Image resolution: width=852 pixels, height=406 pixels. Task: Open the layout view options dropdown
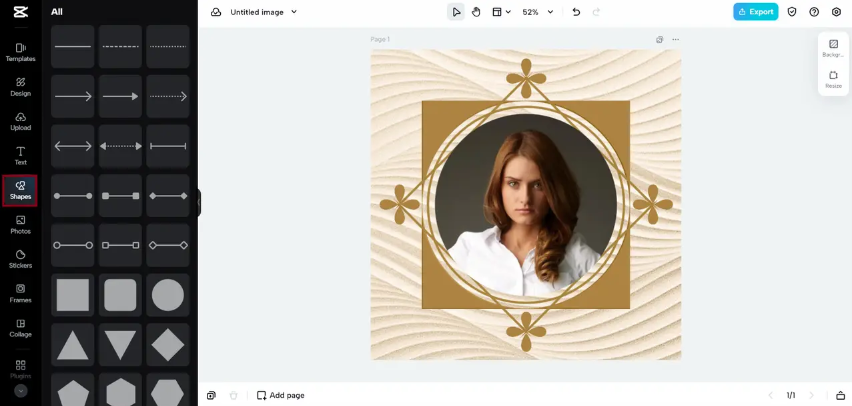pos(501,12)
